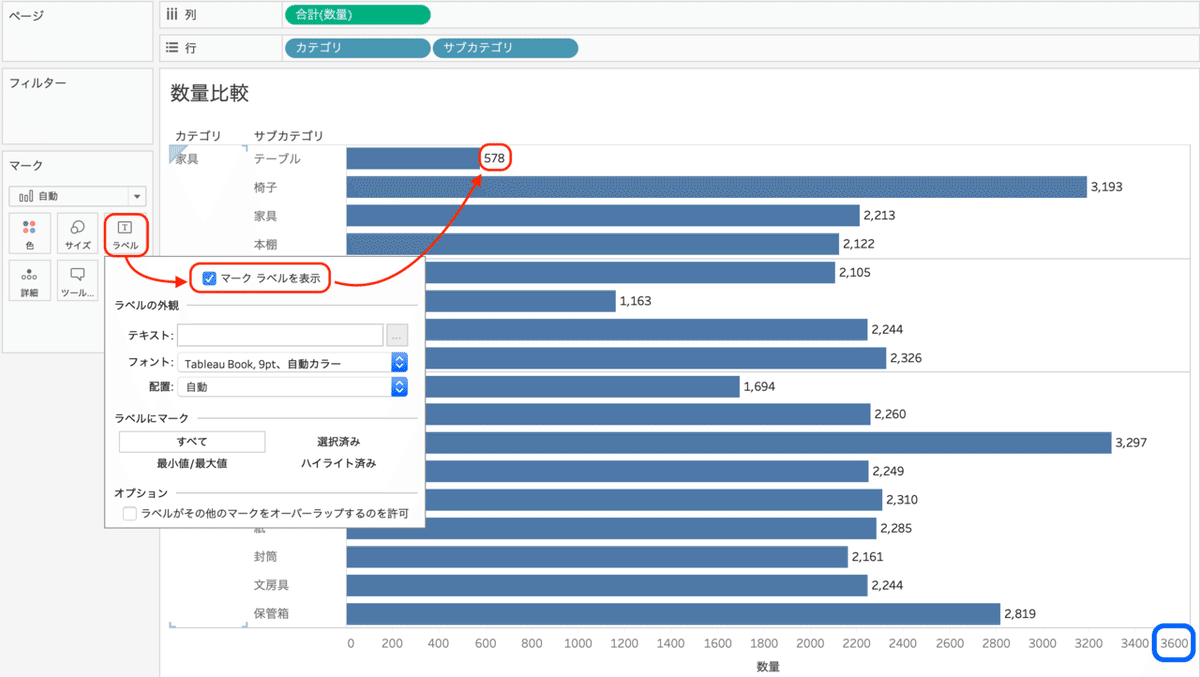The image size is (1200, 677).
Task: Click the カテゴリ pill on Rows
Action: coord(356,47)
